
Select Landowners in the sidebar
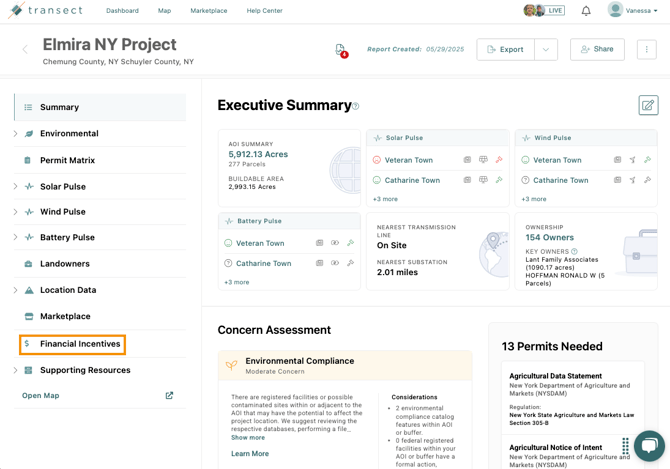[x=100, y=264]
